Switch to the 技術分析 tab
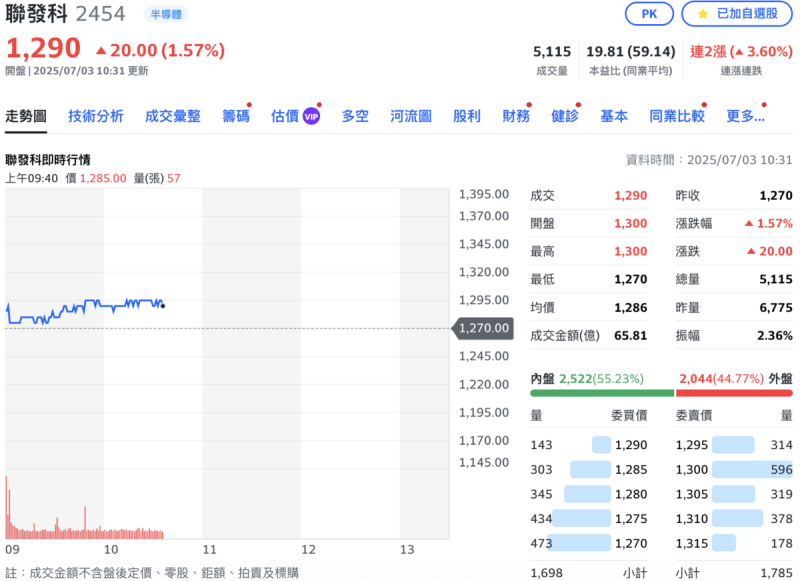The image size is (800, 581). pyautogui.click(x=96, y=116)
